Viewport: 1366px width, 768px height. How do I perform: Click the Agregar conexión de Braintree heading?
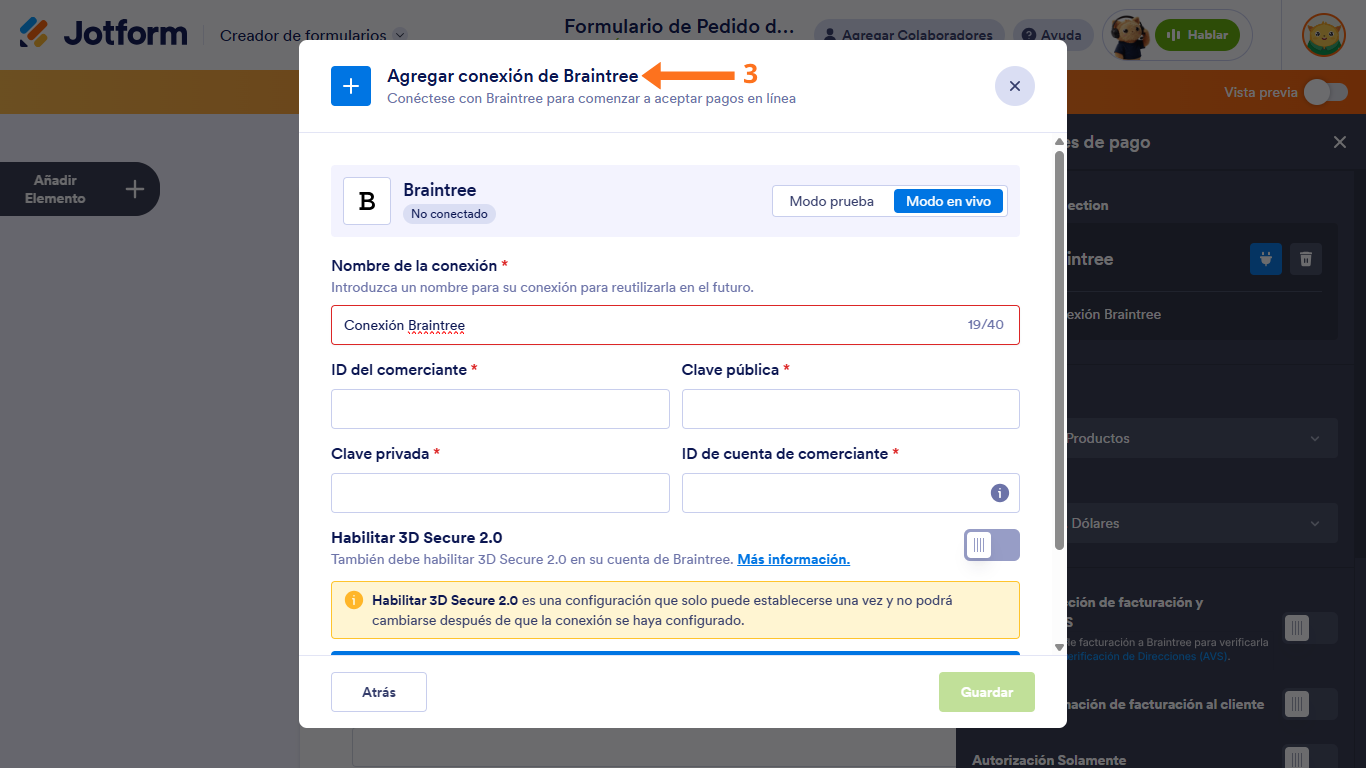(x=513, y=76)
